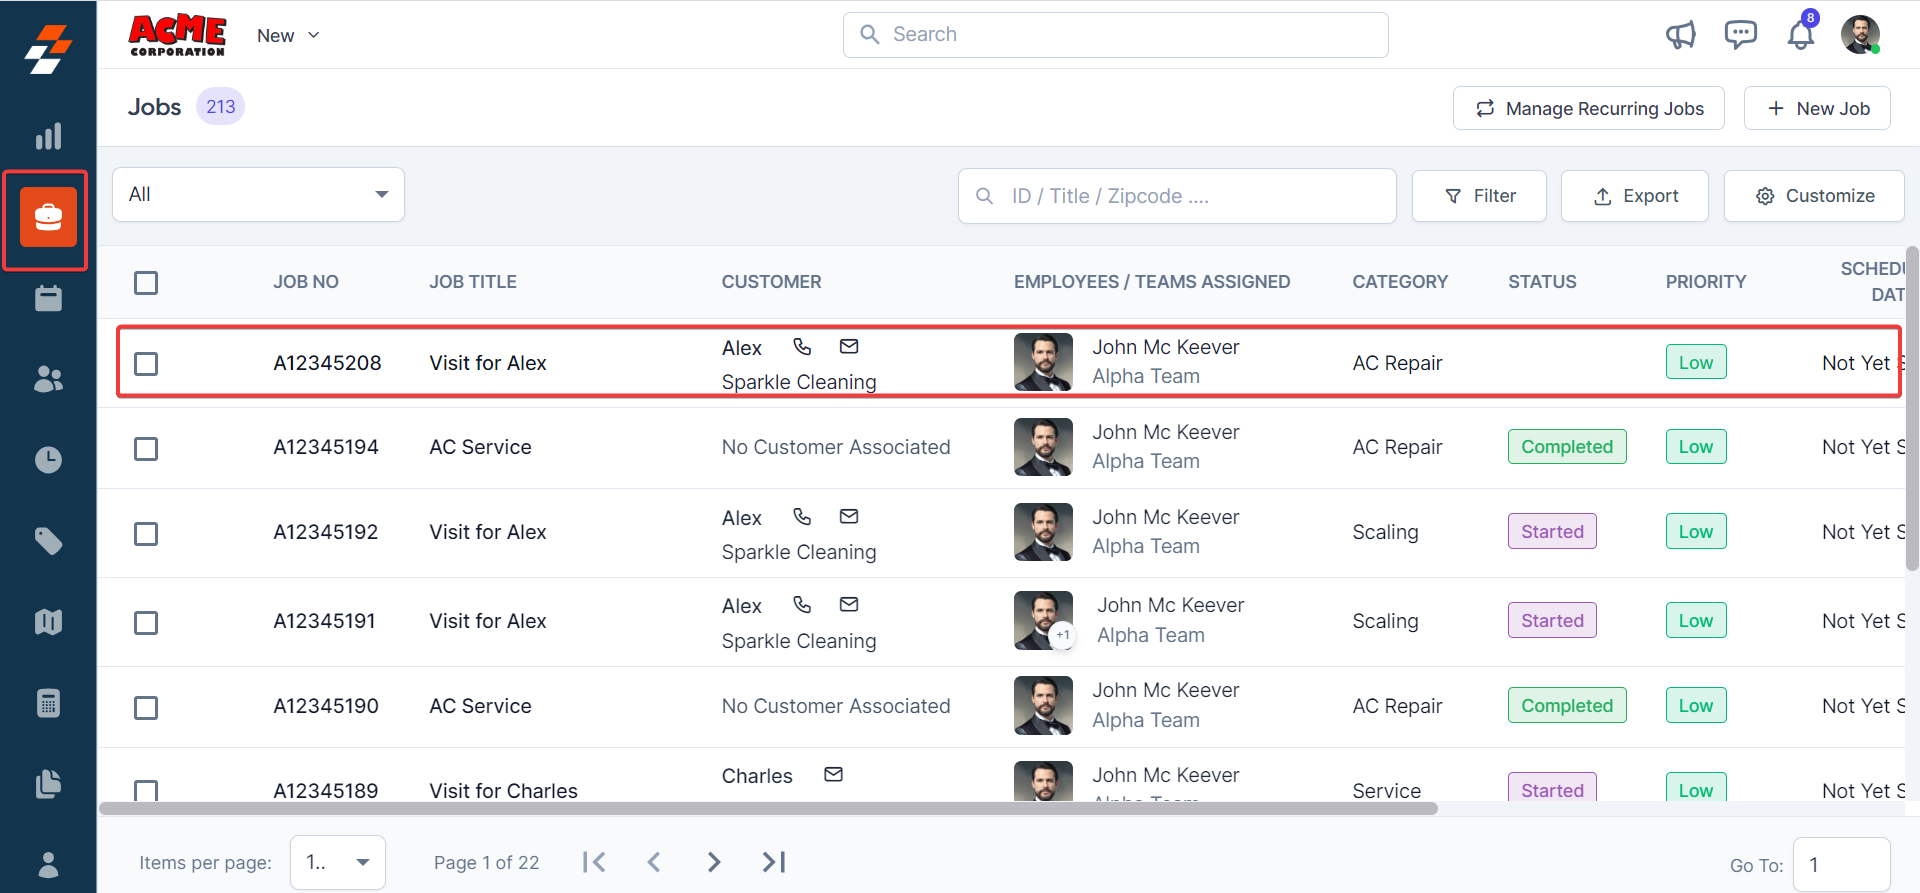Click the STATUS column header
The width and height of the screenshot is (1920, 893).
click(1542, 282)
